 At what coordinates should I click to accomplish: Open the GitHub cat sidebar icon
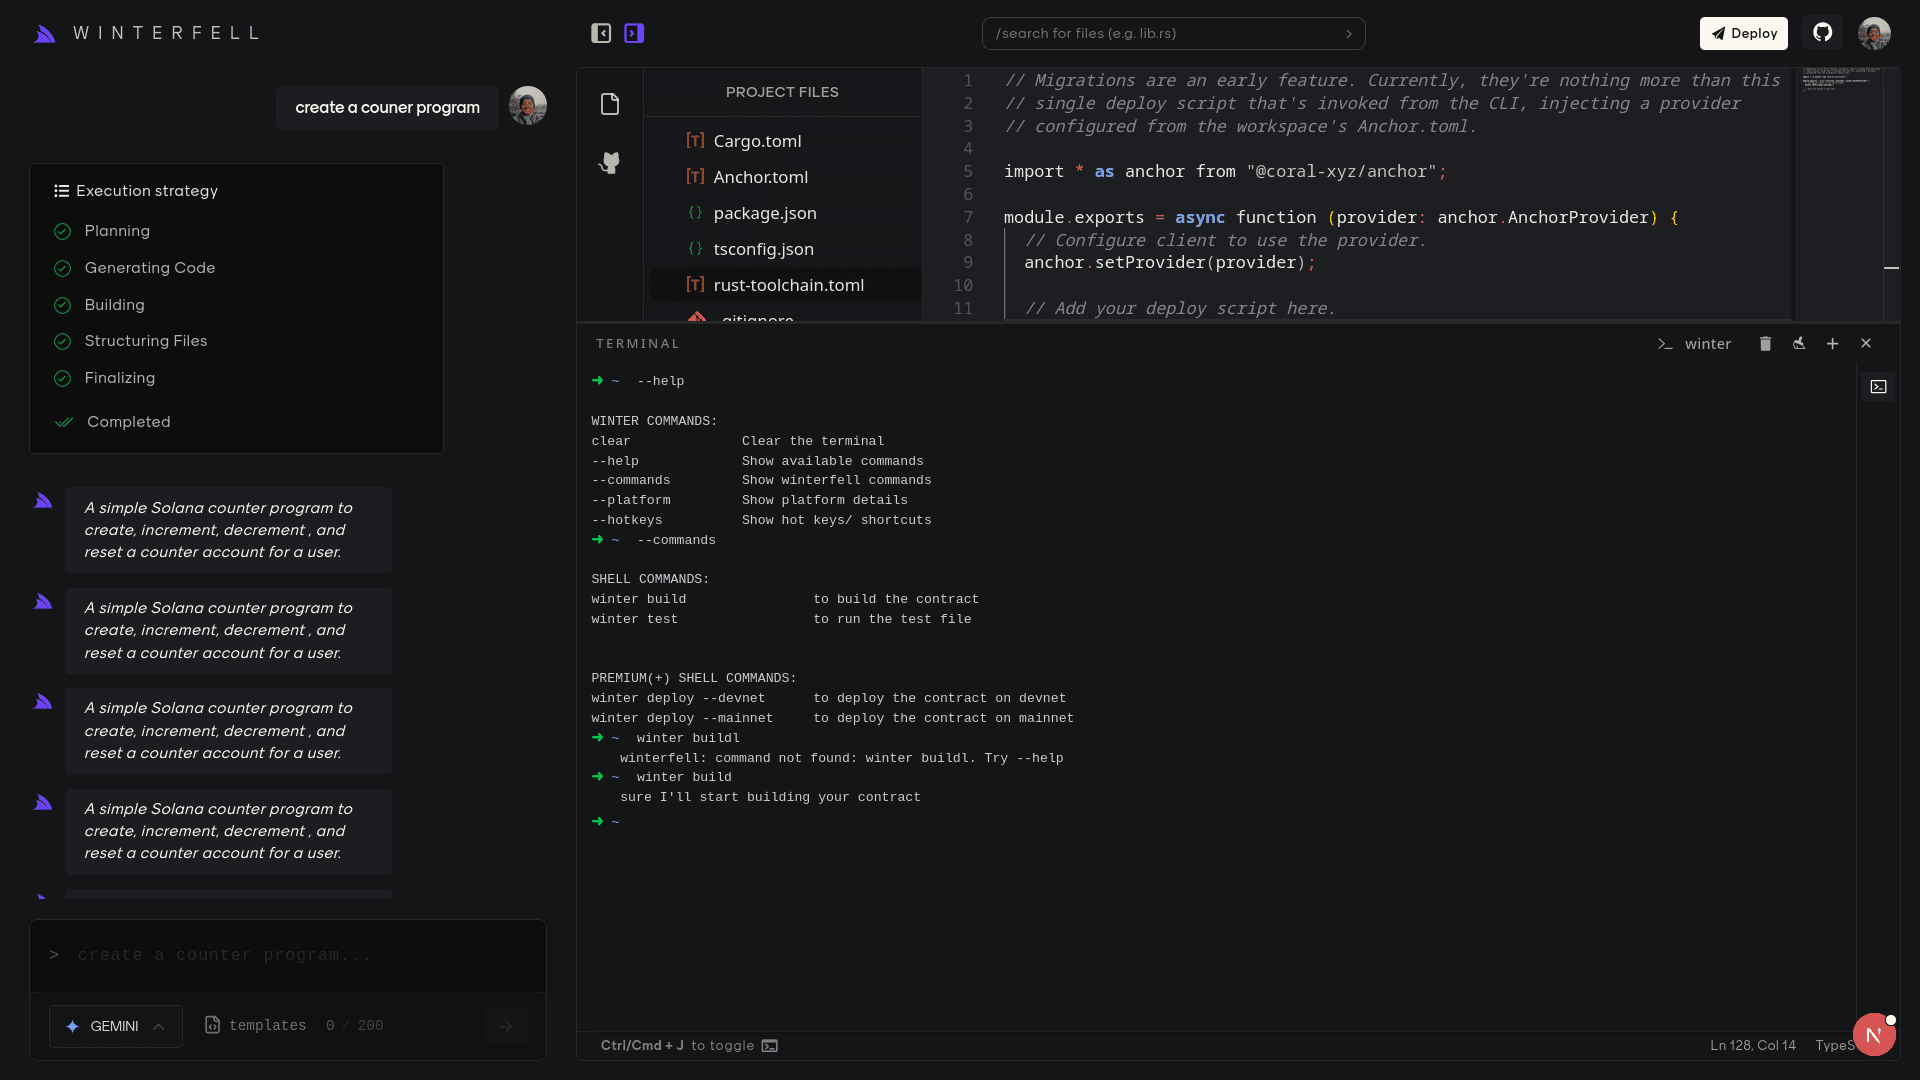610,163
